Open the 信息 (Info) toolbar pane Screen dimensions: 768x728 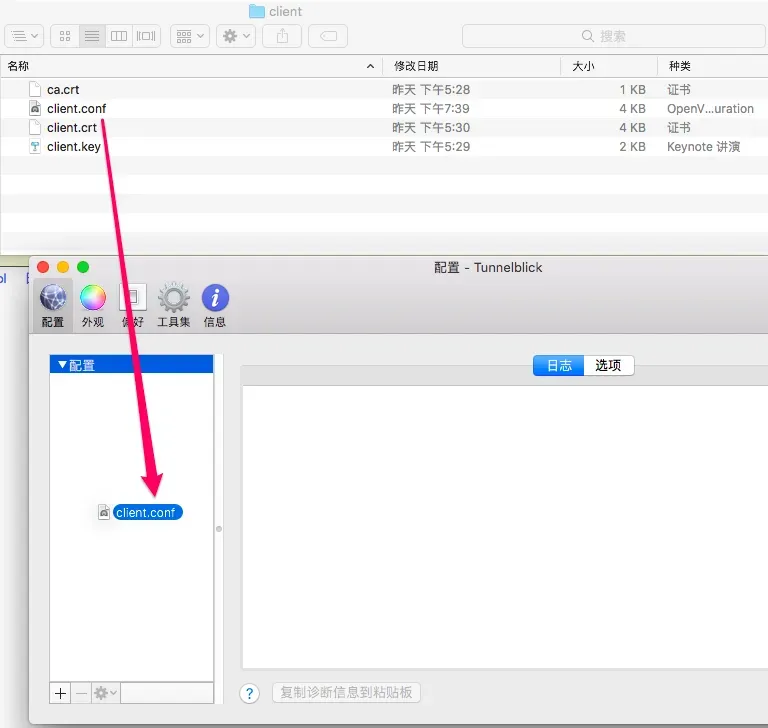(x=215, y=304)
